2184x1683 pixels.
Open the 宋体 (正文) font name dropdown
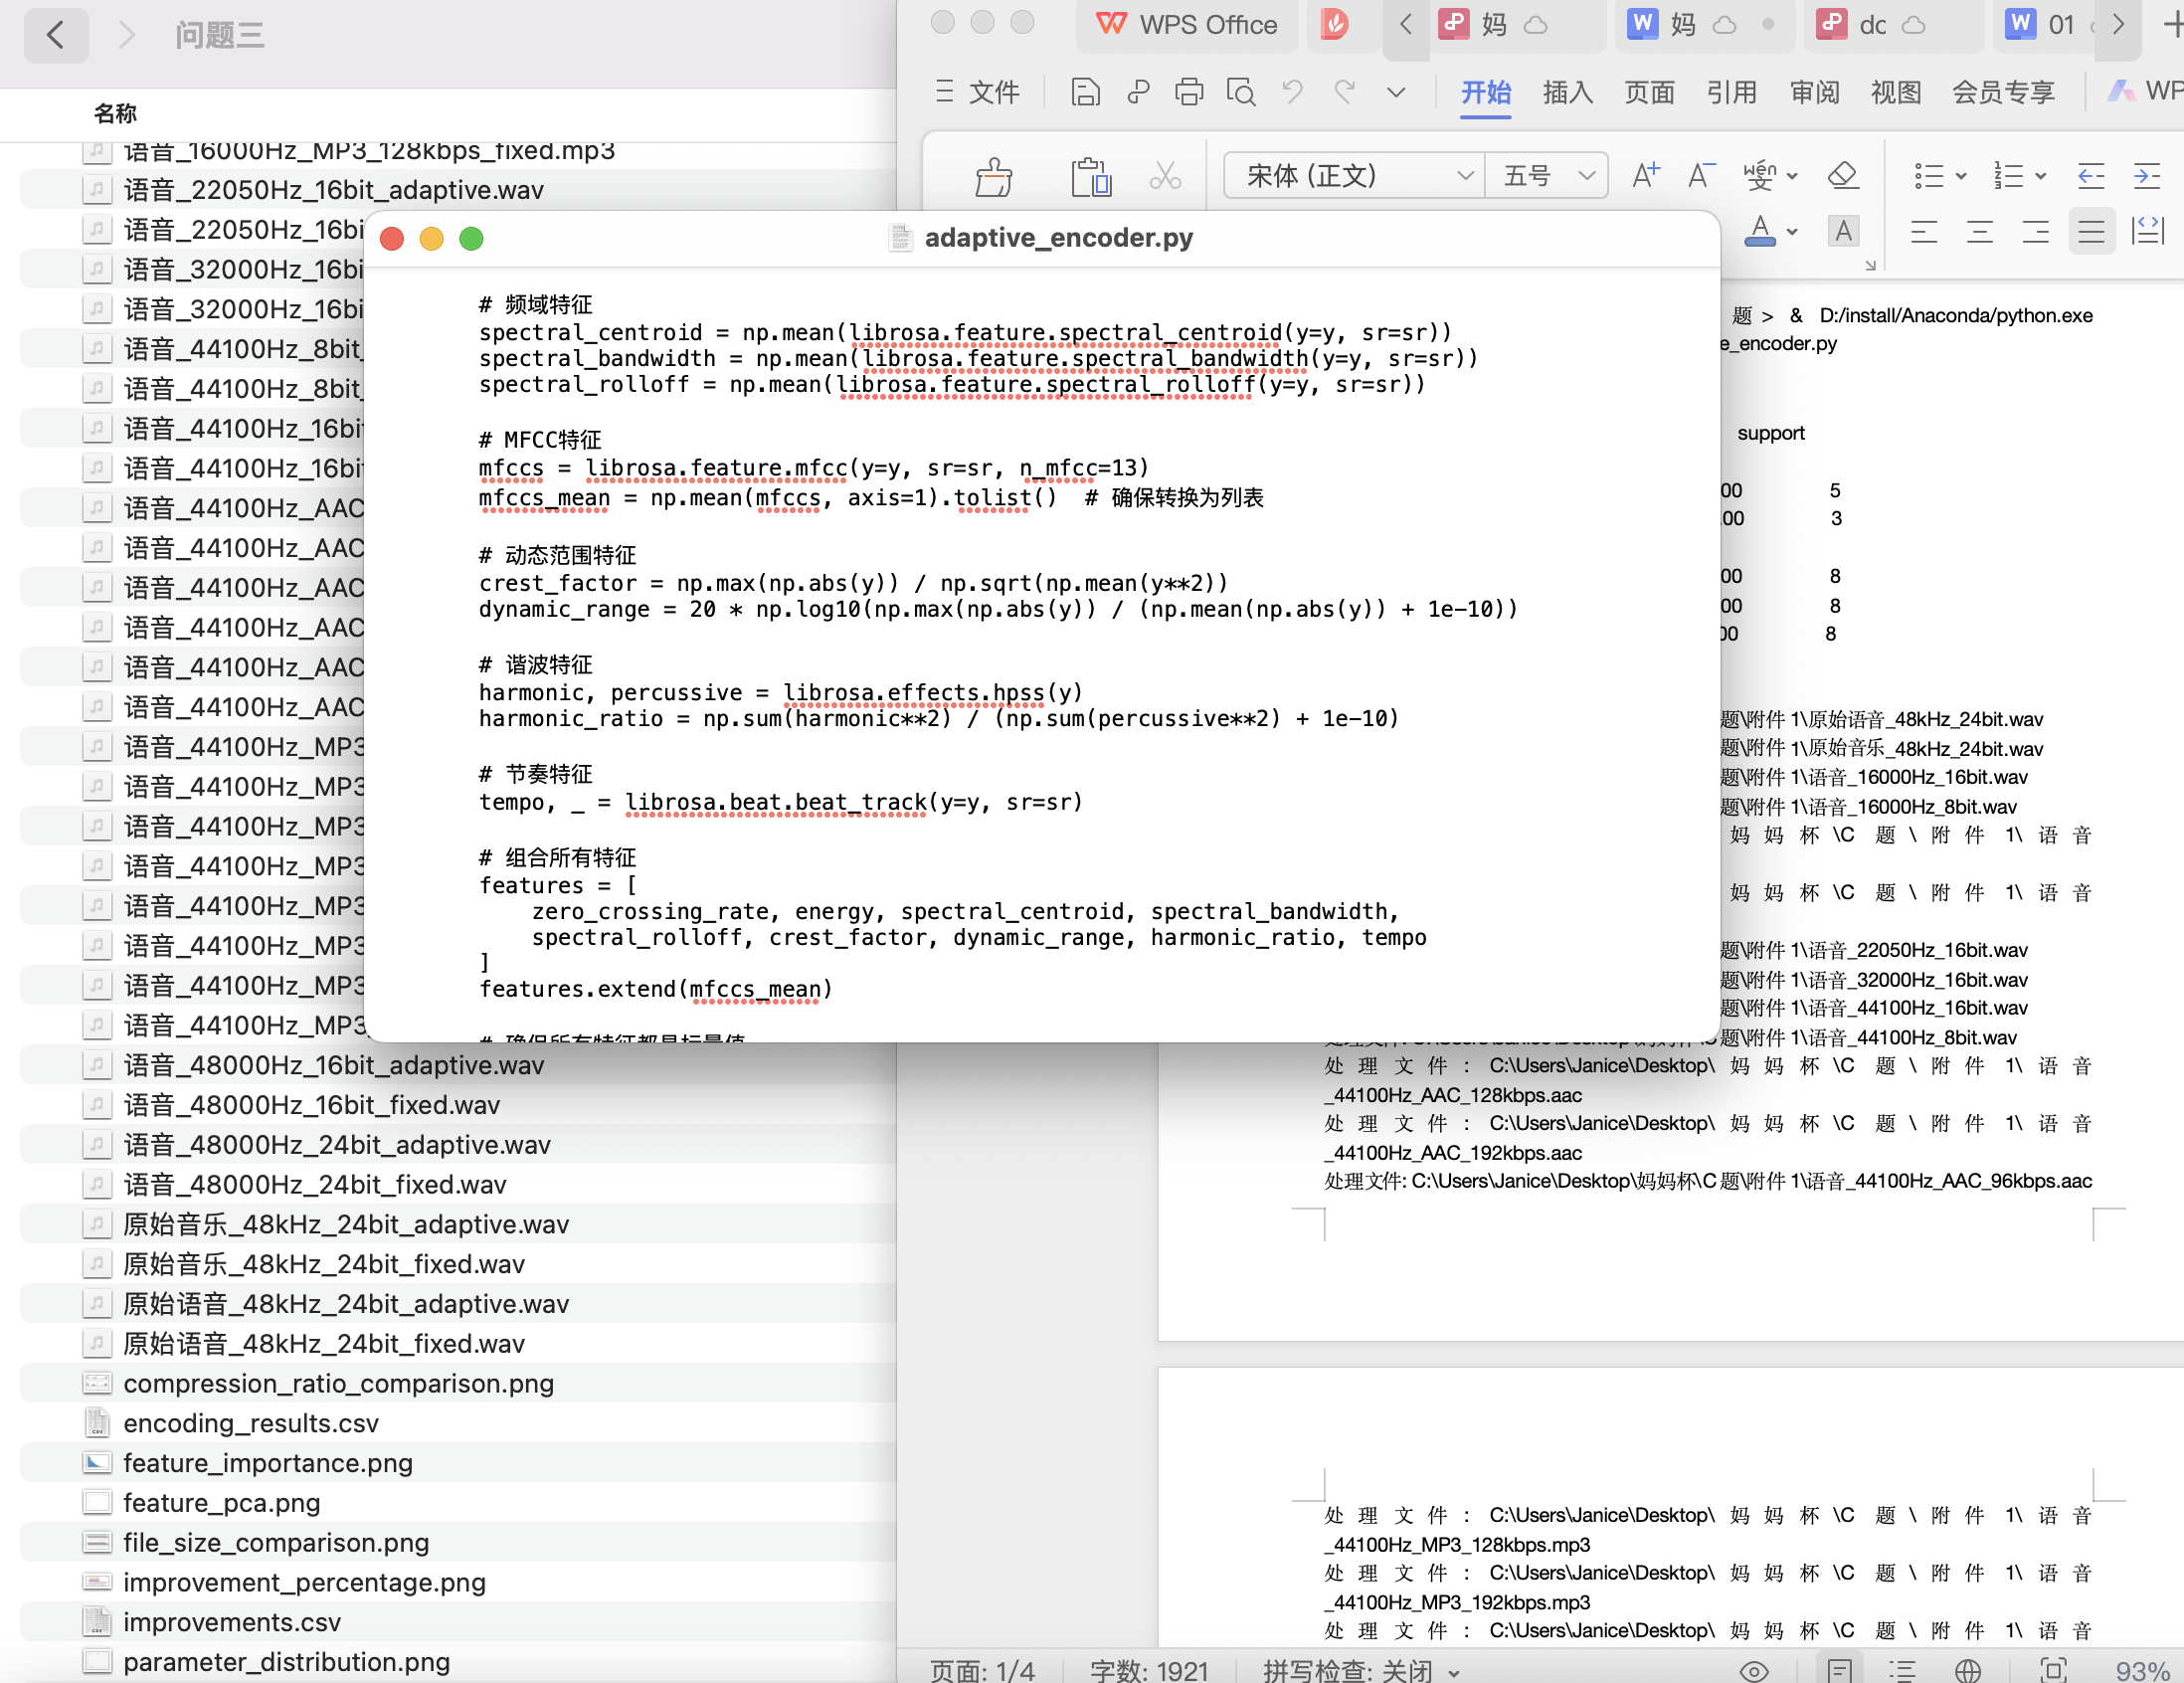[x=1464, y=176]
